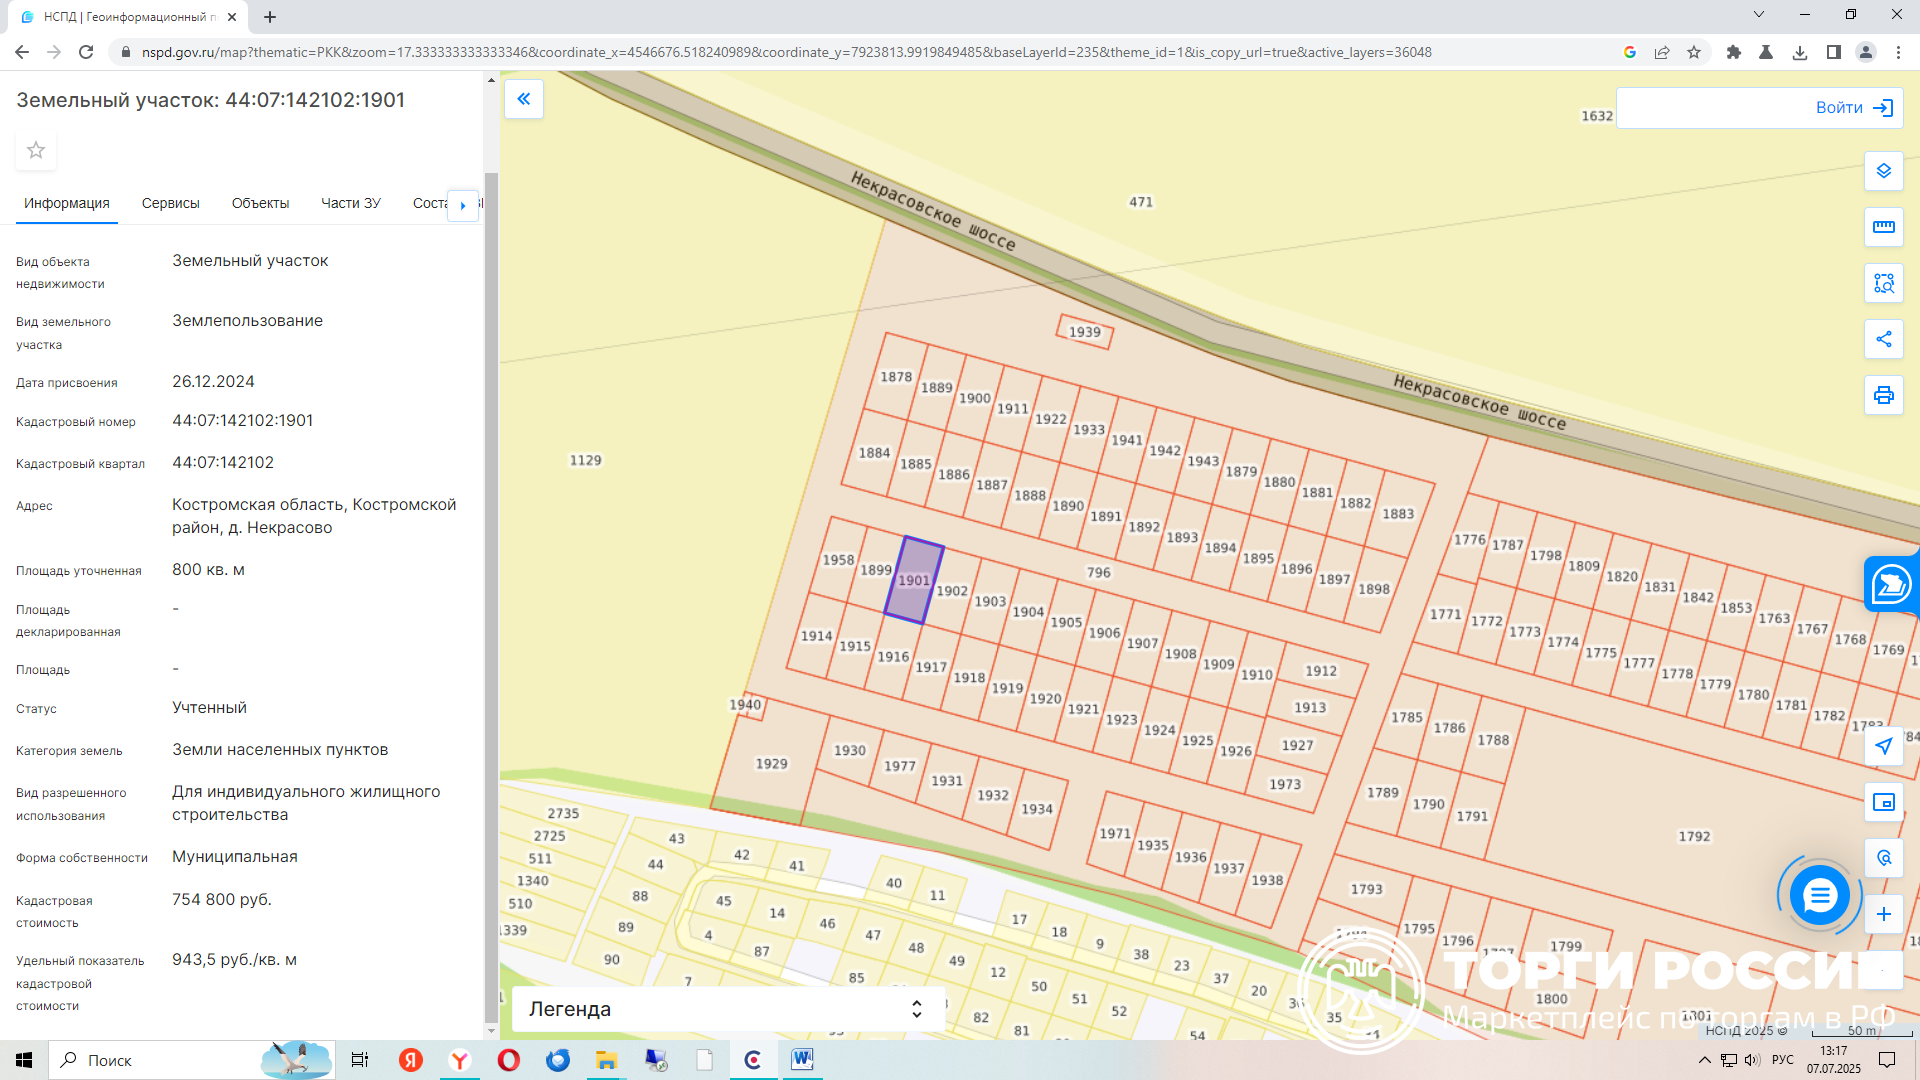Select the ruler measurement tool
The width and height of the screenshot is (1920, 1080).
coord(1883,227)
